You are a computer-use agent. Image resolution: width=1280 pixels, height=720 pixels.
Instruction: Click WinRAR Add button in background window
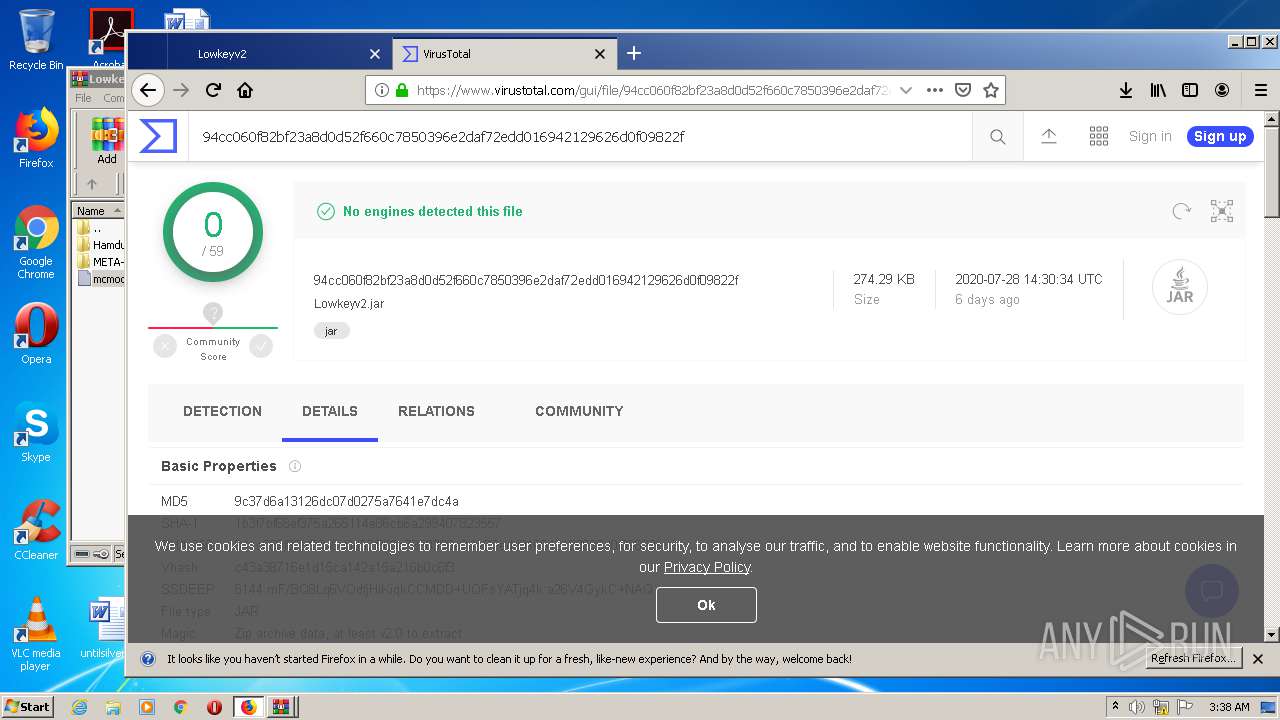[x=107, y=141]
